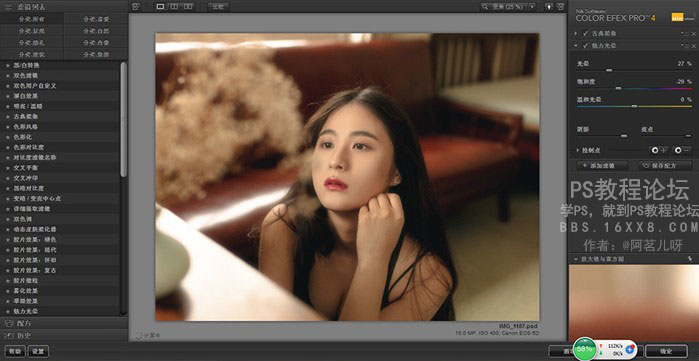Select the 分类.所有 category tab
This screenshot has height=361, width=699.
click(x=32, y=19)
